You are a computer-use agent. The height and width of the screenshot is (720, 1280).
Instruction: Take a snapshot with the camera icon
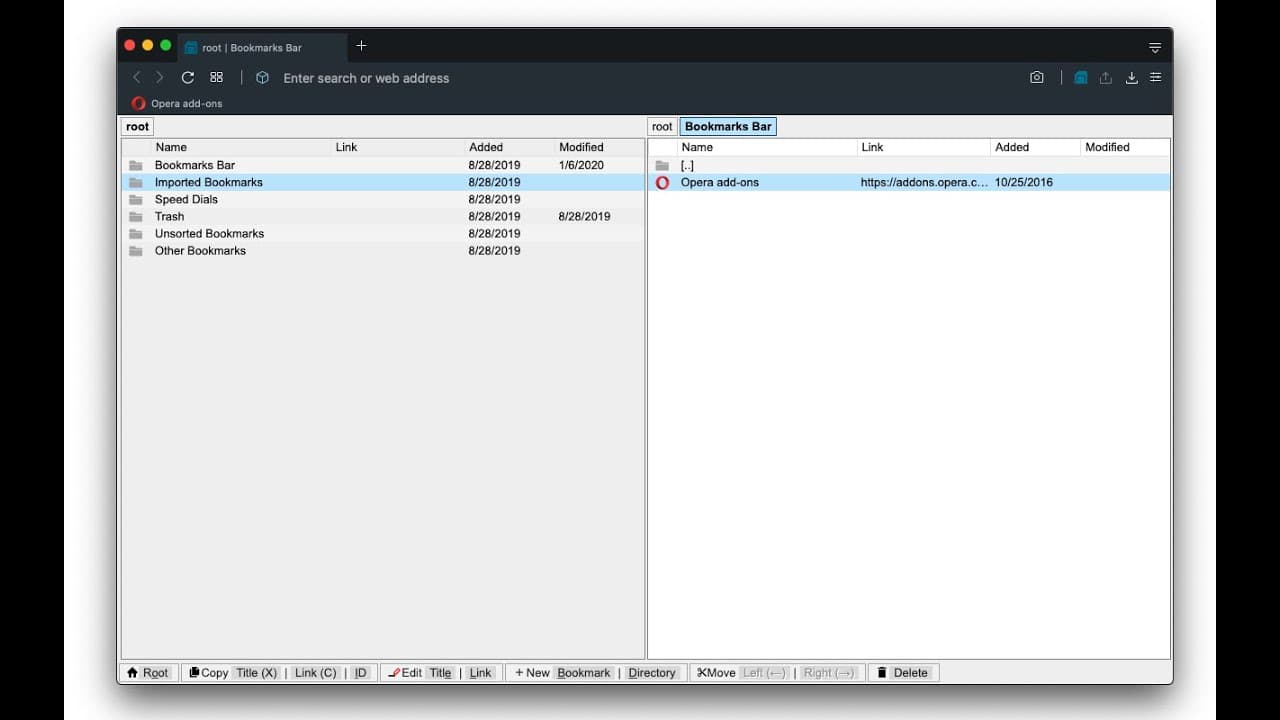click(x=1037, y=77)
